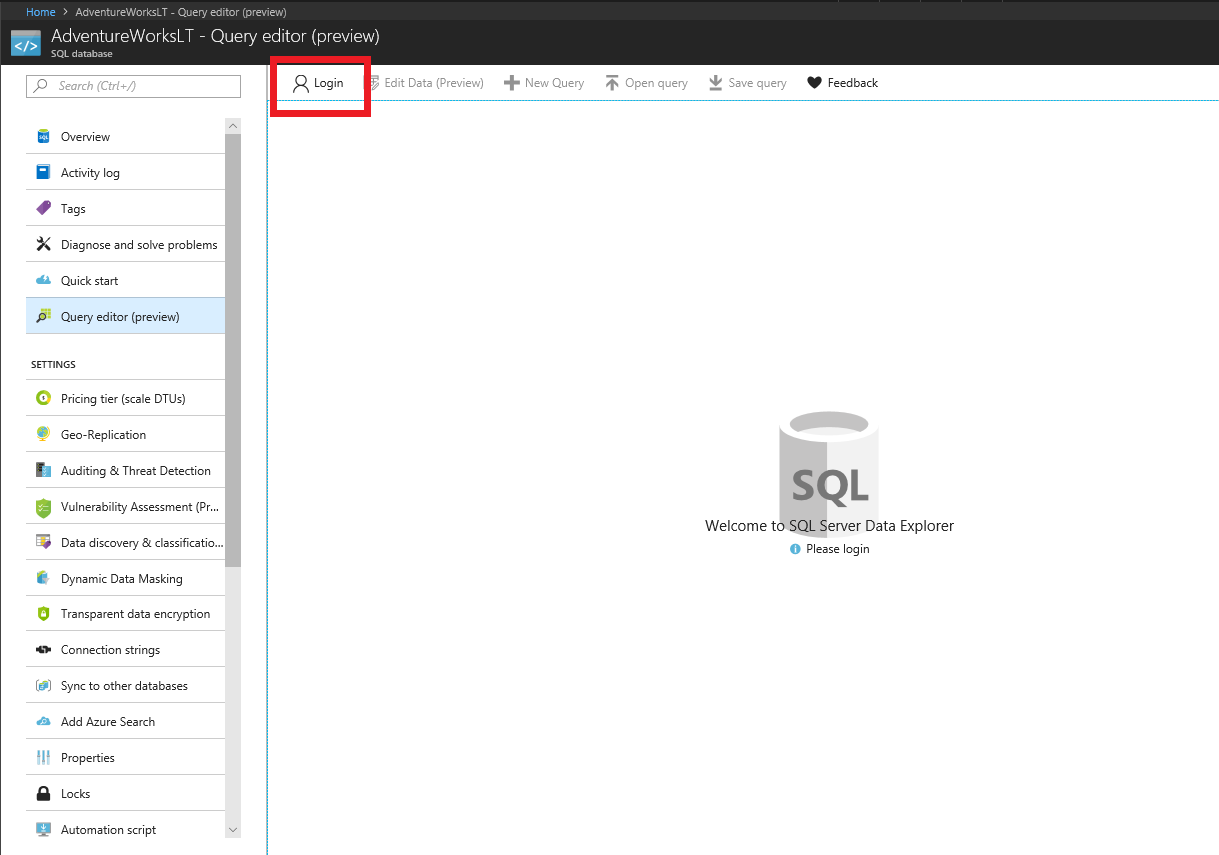Screen dimensions: 1219x855
Task: Click the Vulnerability Assessment shield icon
Action: (43, 506)
